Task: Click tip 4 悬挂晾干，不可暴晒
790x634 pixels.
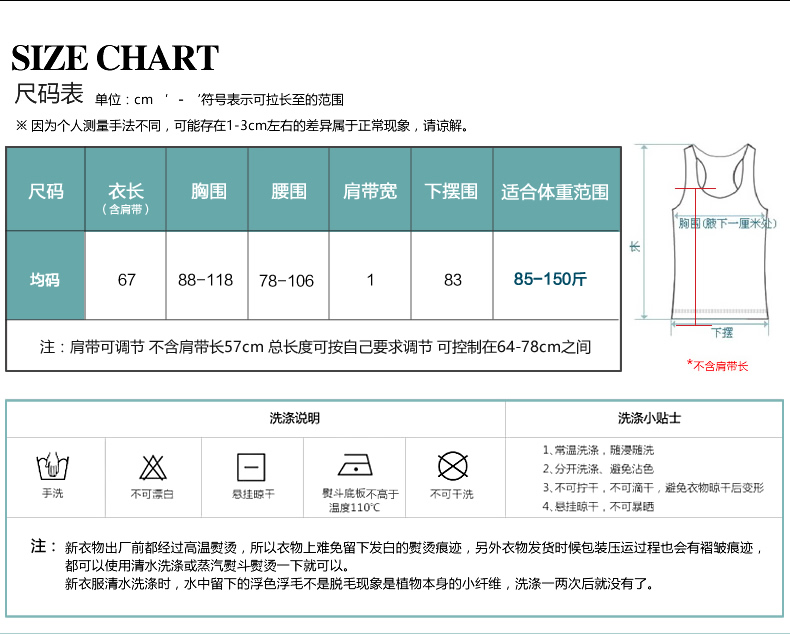Action: pyautogui.click(x=598, y=506)
